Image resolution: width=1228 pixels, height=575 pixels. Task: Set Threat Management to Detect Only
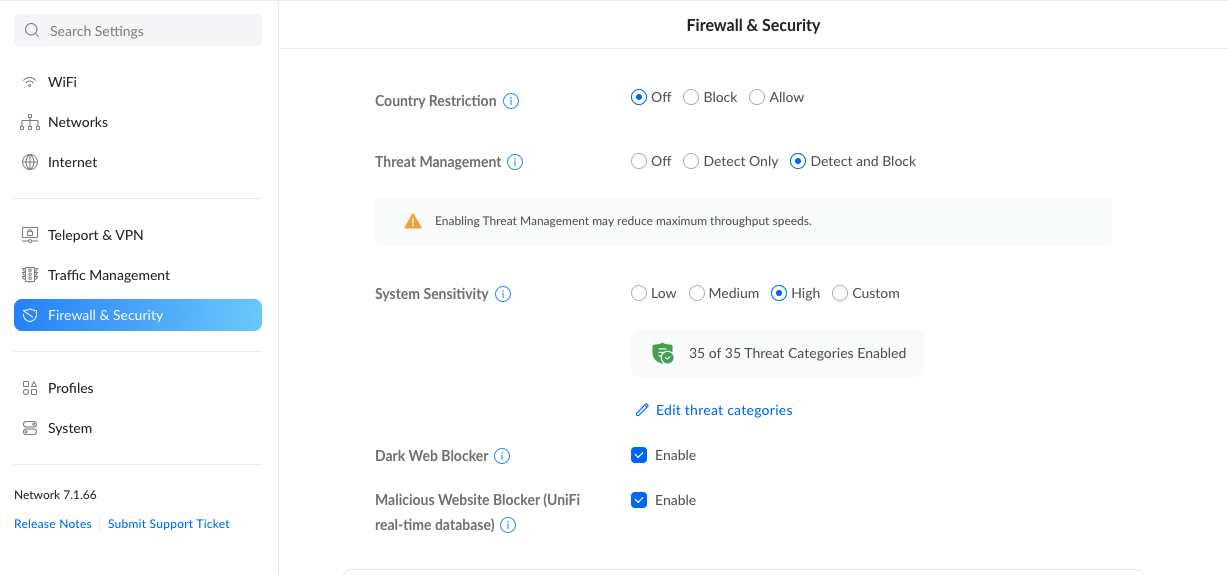(691, 161)
